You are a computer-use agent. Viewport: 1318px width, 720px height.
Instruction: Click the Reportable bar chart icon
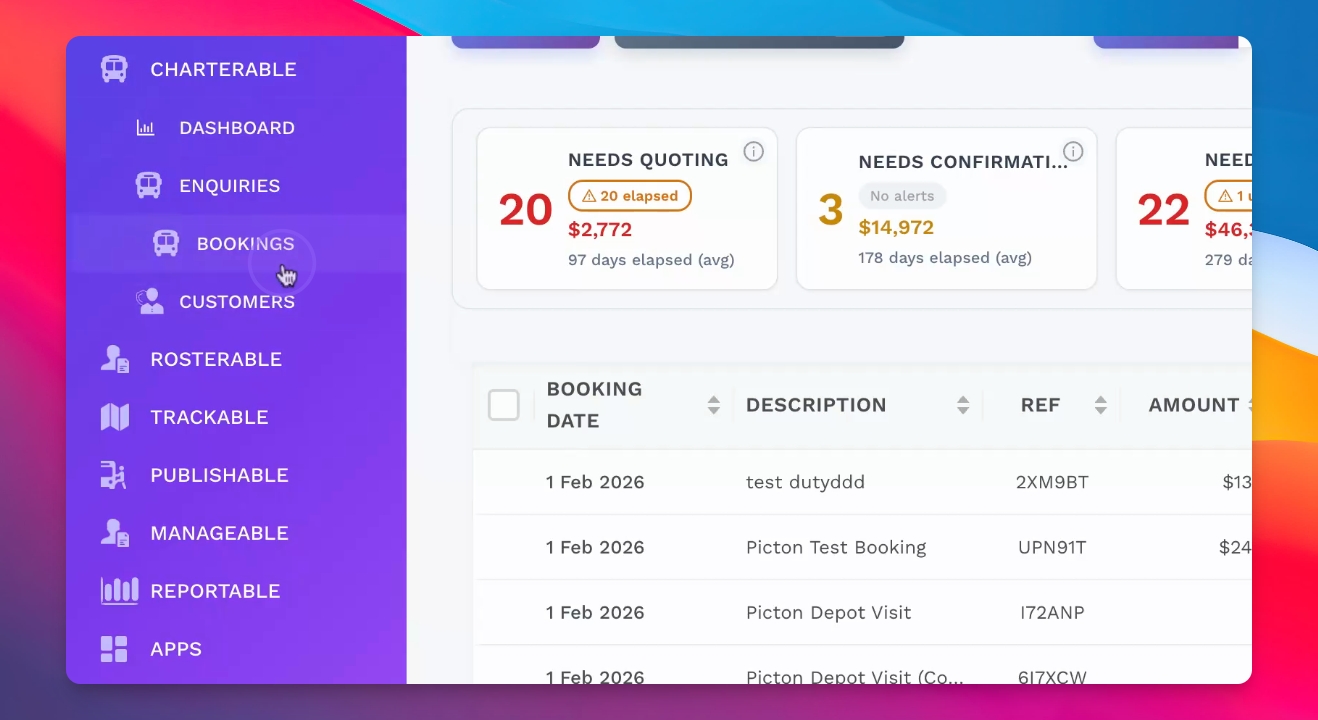tap(119, 591)
